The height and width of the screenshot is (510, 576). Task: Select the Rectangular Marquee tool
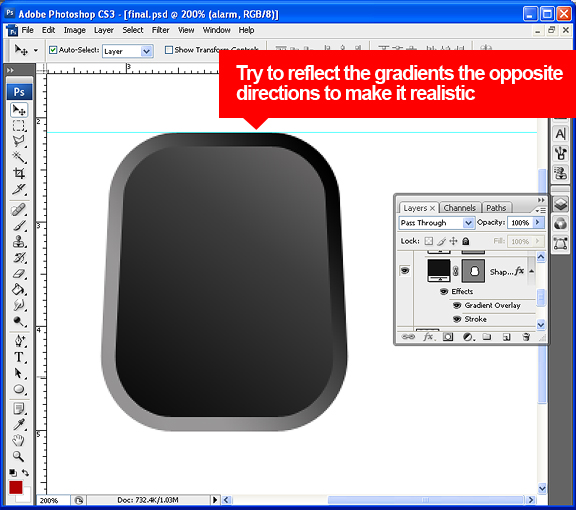pos(19,126)
